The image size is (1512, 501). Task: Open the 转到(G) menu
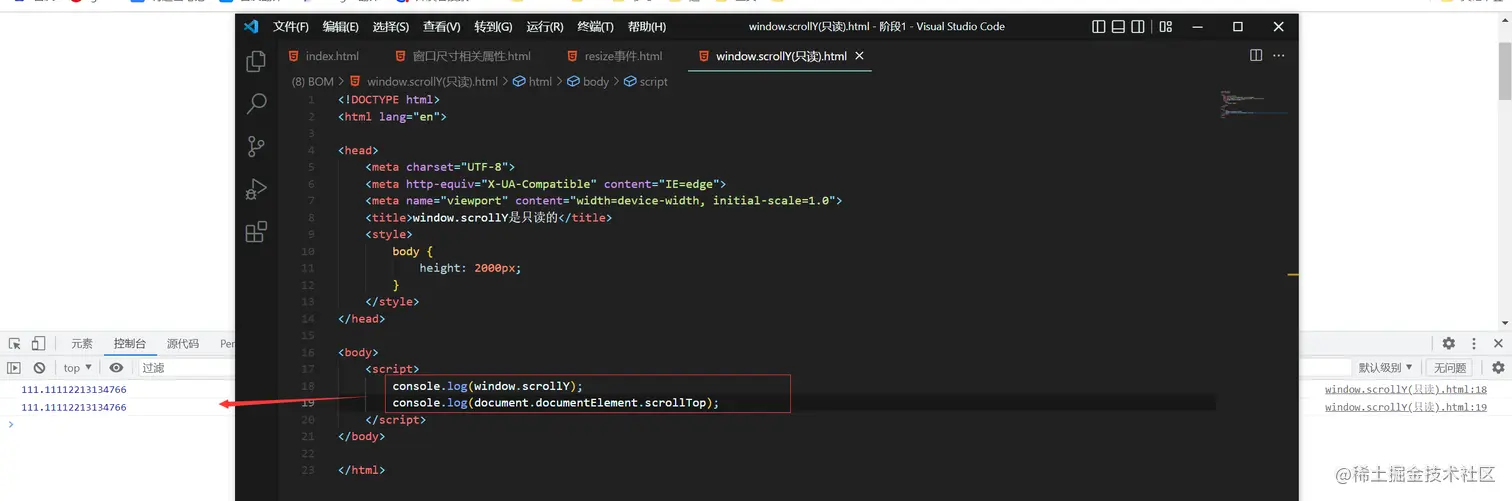coord(493,27)
